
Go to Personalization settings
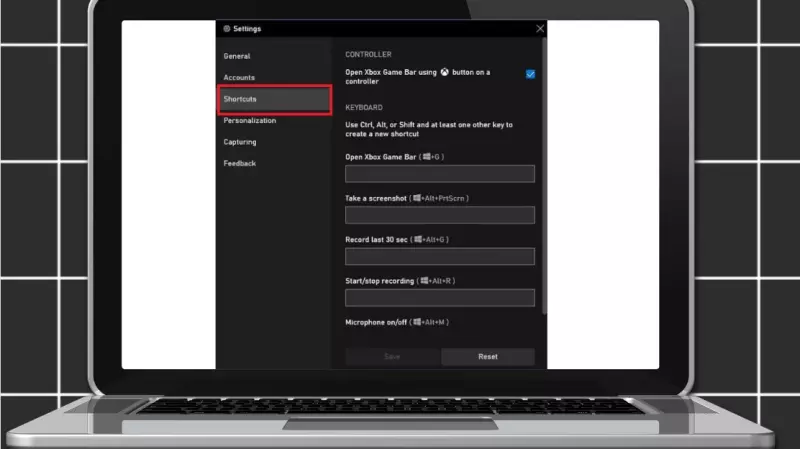[249, 120]
